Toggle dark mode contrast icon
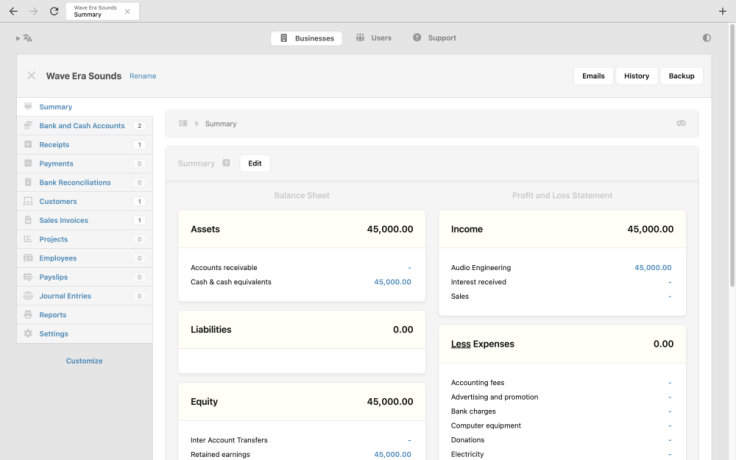The width and height of the screenshot is (736, 460). (x=707, y=38)
